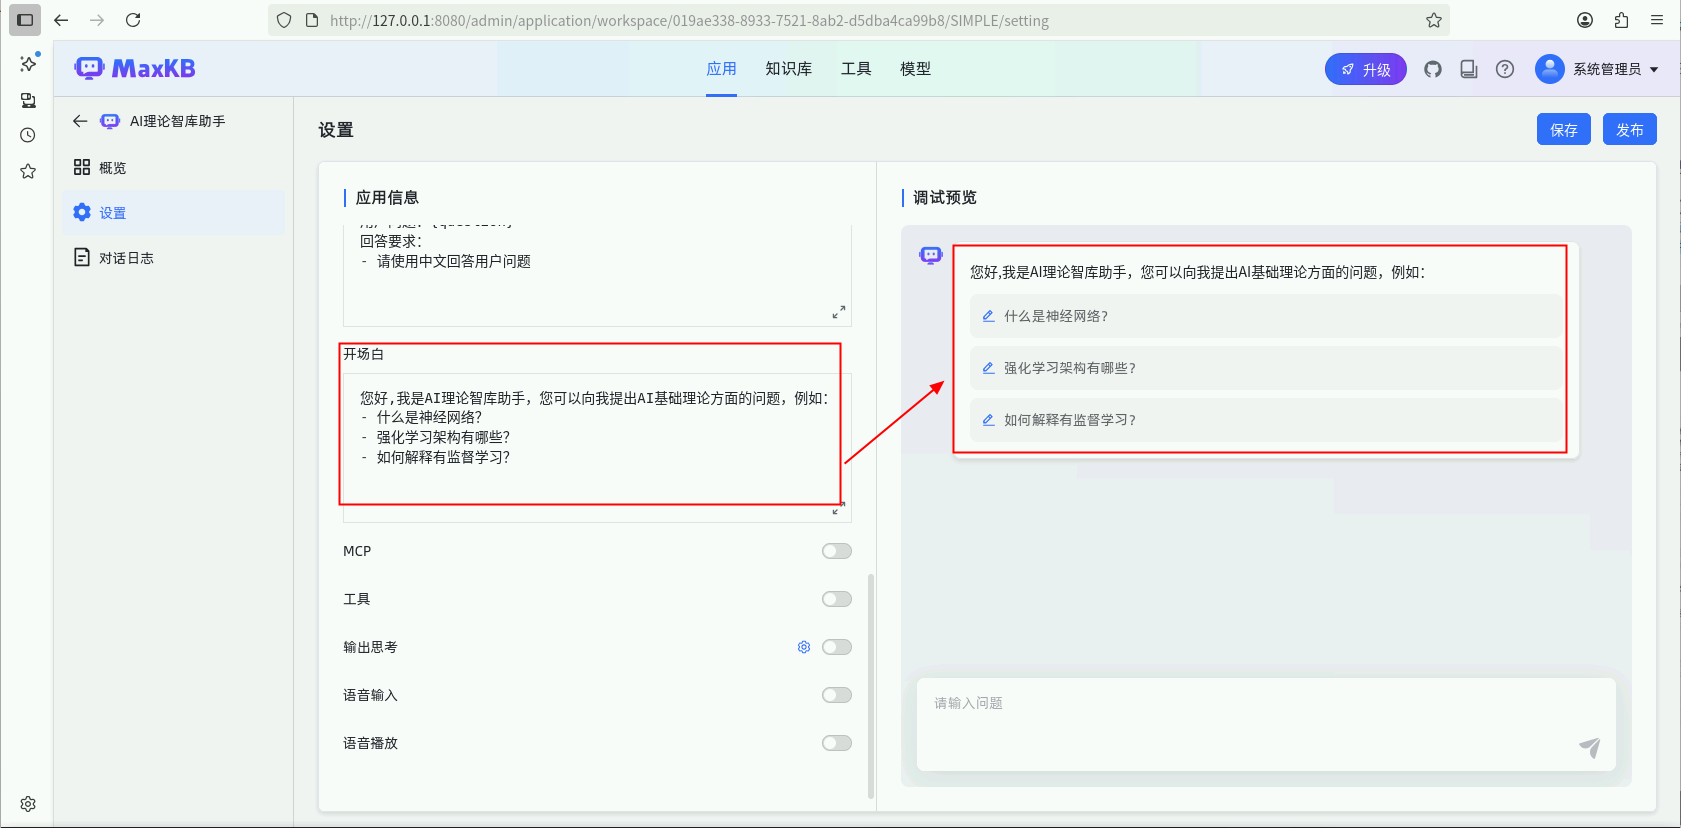Click back arrow beside AI理论智库助手
The height and width of the screenshot is (828, 1681).
coord(80,121)
